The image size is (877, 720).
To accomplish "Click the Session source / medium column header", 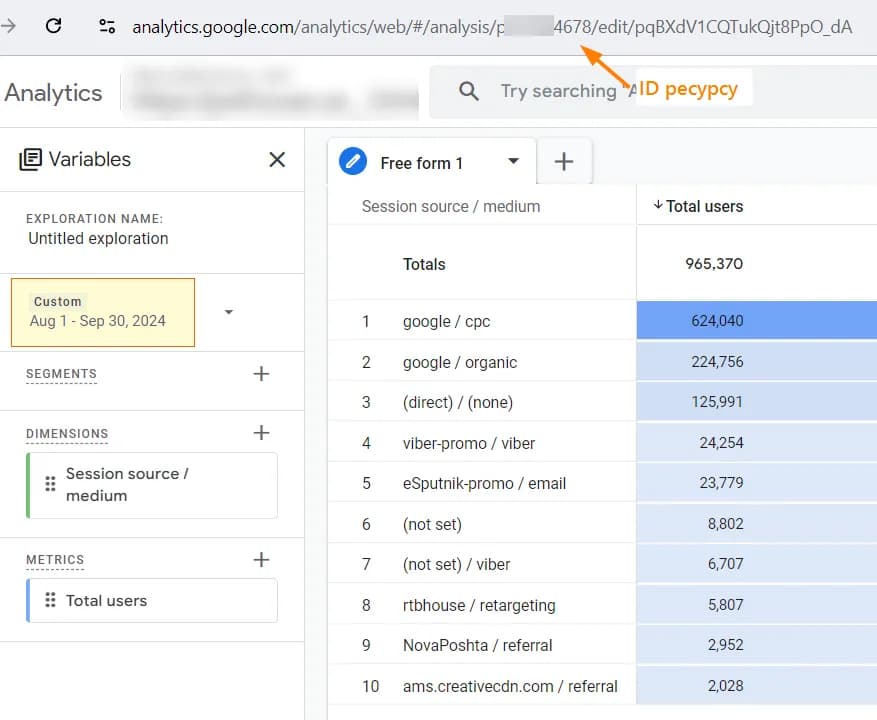I will pyautogui.click(x=451, y=206).
